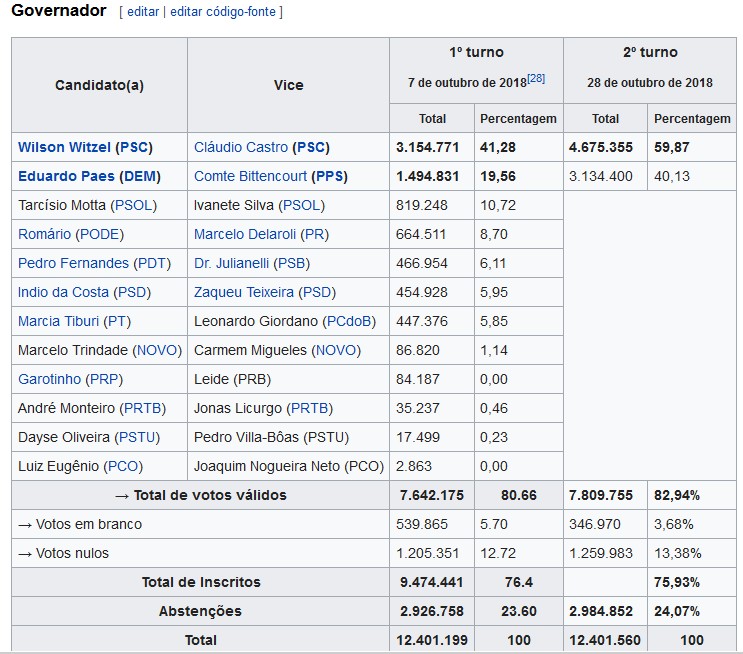Open Indio da Costa page

click(x=64, y=292)
